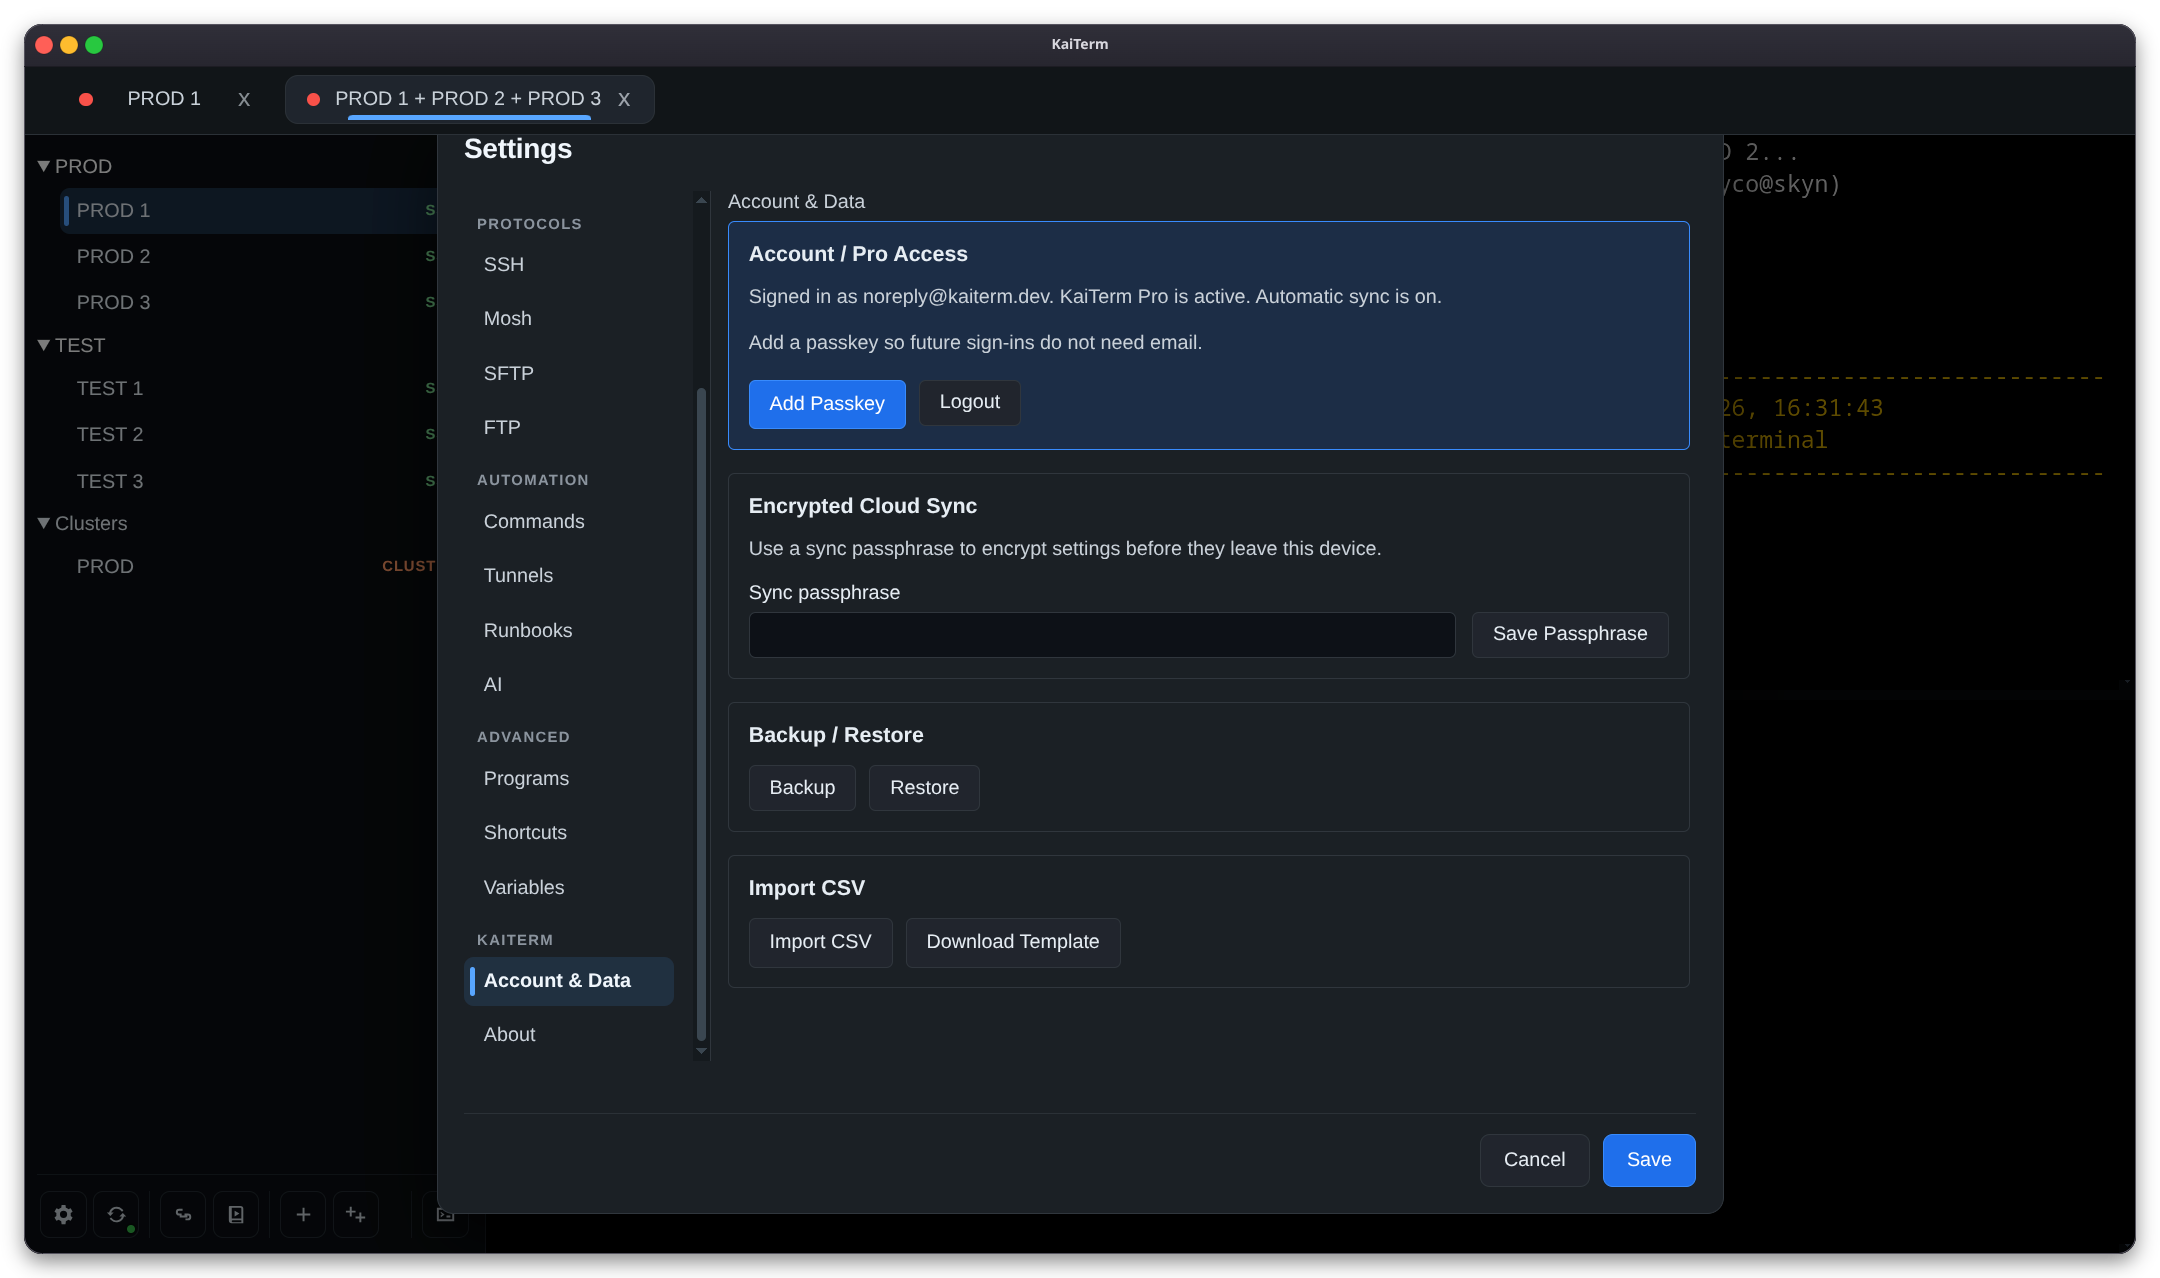Collapse the TEST group triangle
This screenshot has width=2160, height=1278.
[x=44, y=345]
